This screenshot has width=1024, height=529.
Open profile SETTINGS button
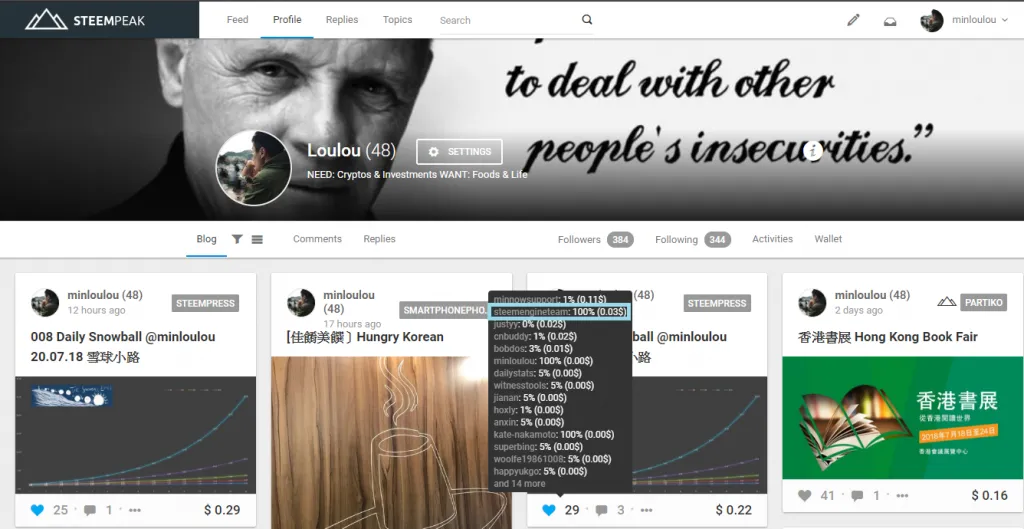pyautogui.click(x=459, y=152)
